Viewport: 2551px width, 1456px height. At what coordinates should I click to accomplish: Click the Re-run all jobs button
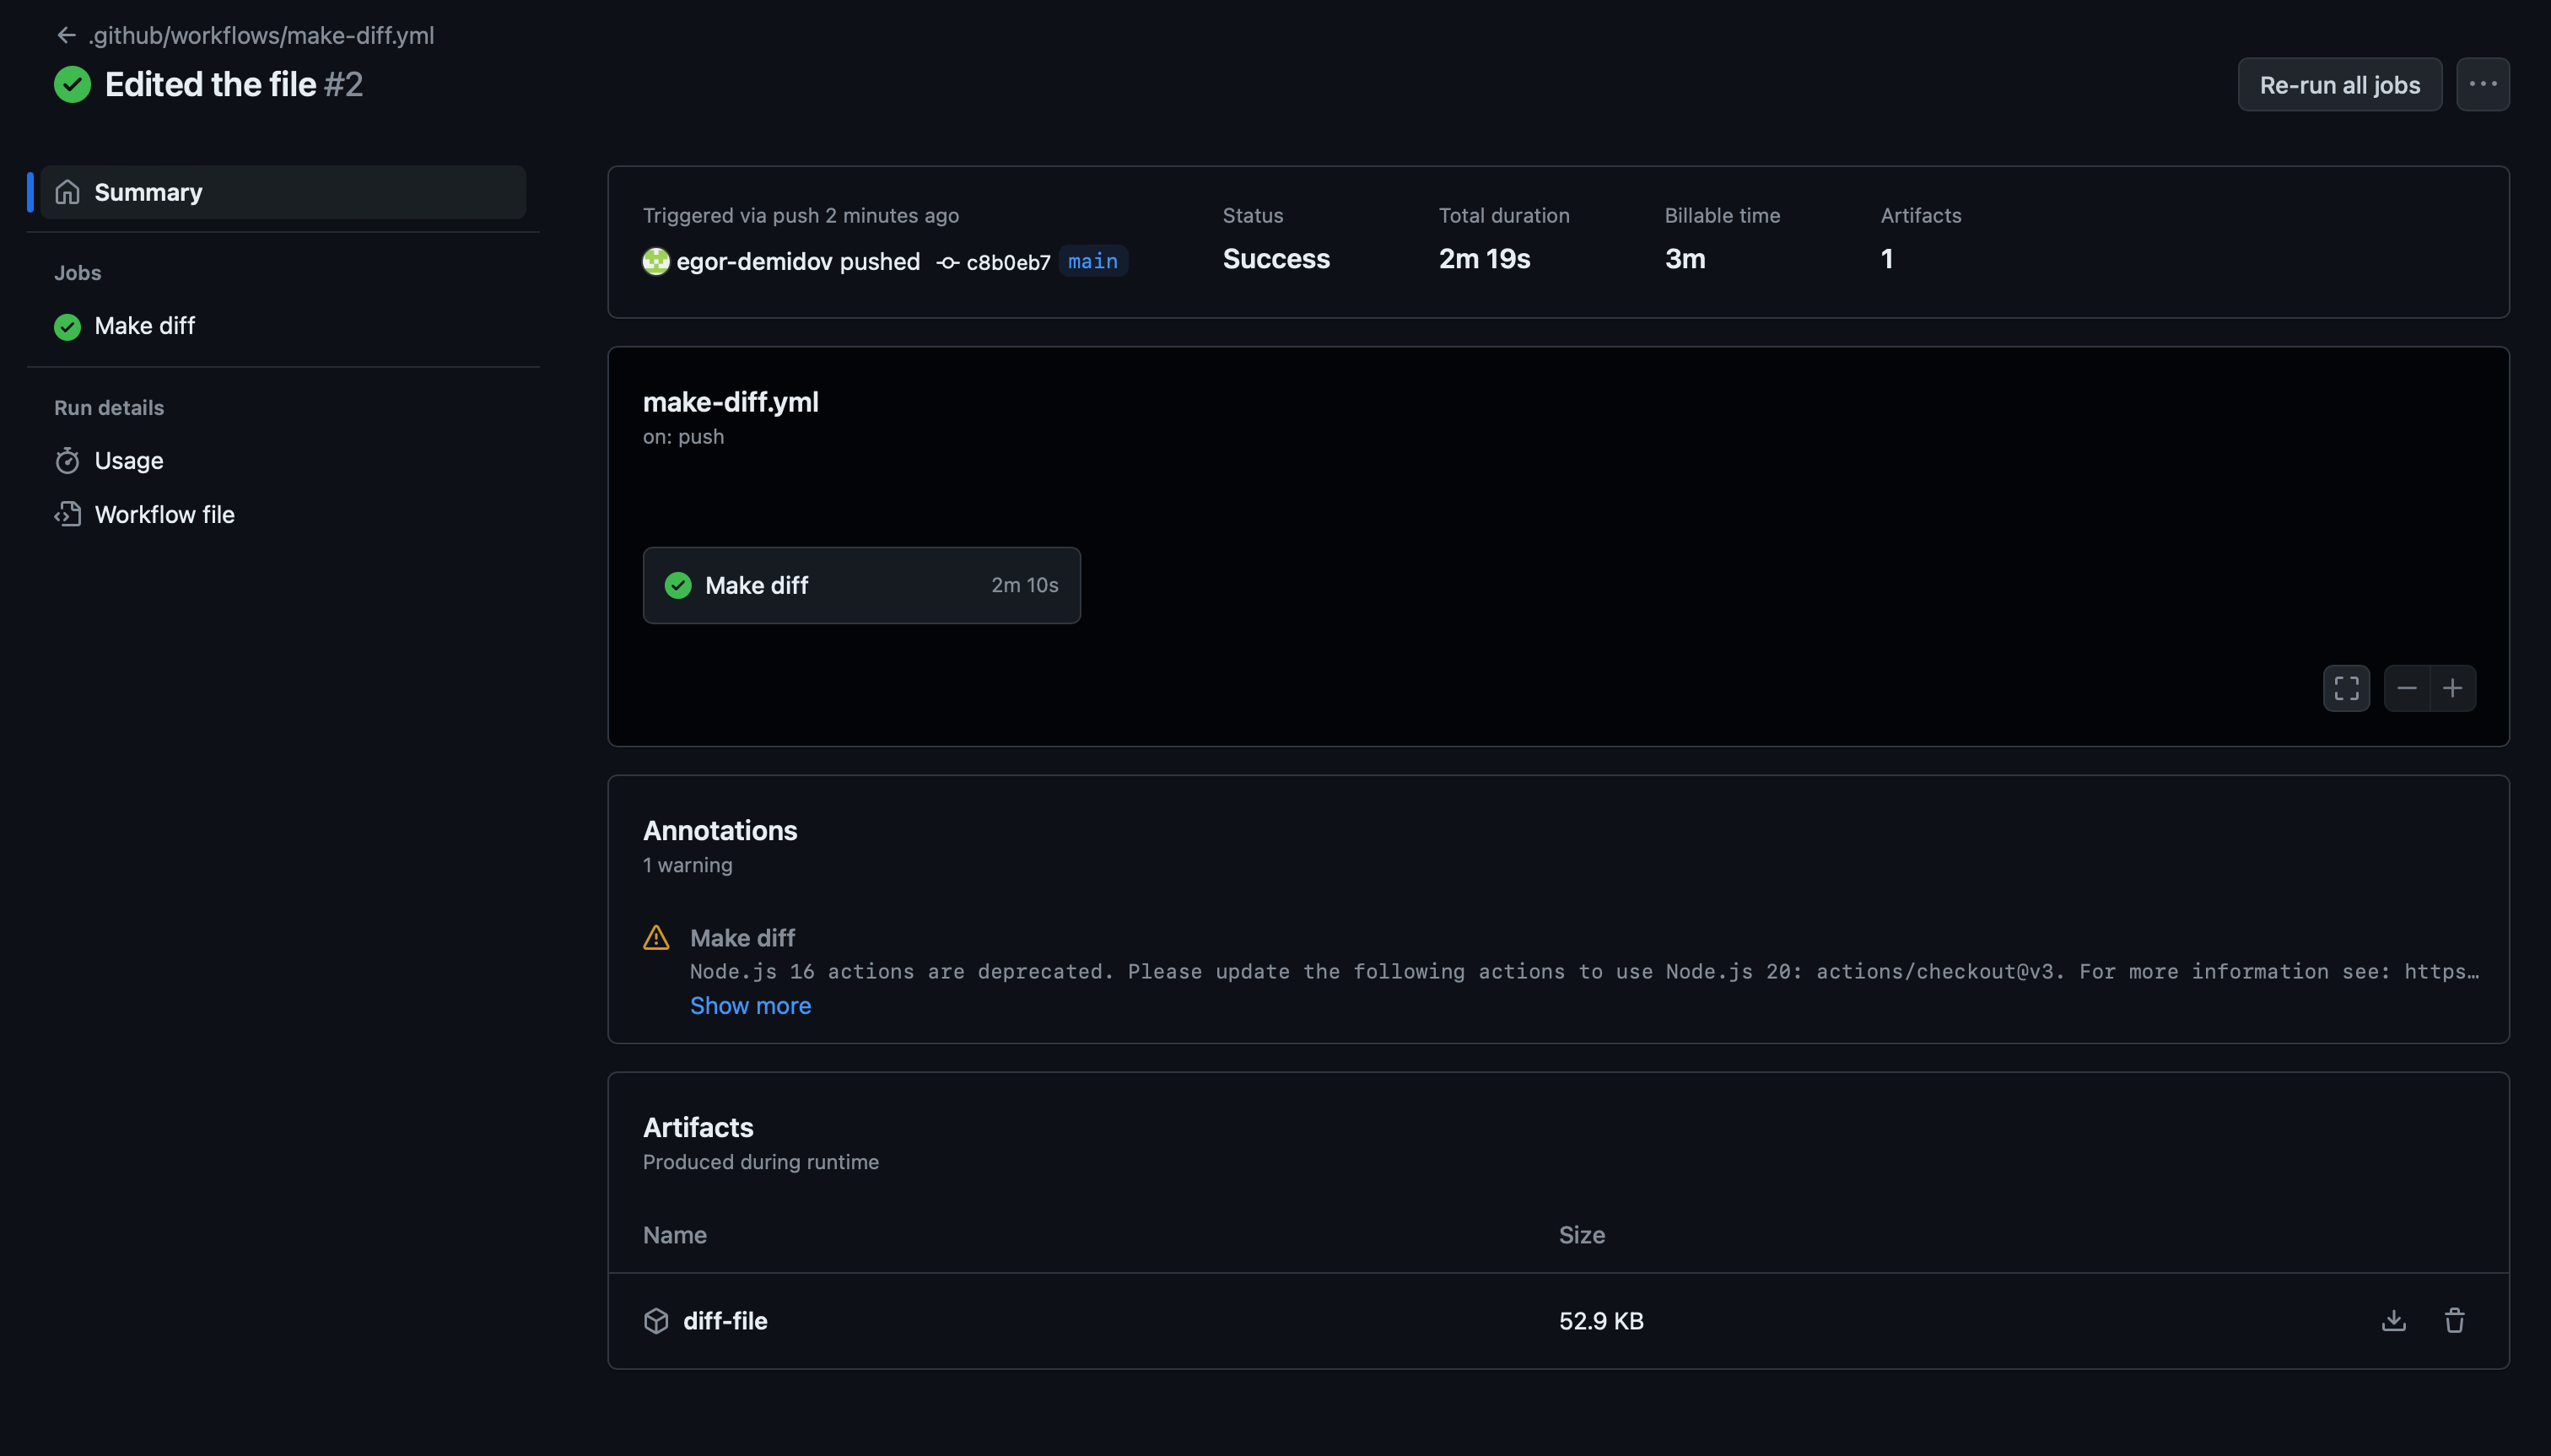(2338, 85)
